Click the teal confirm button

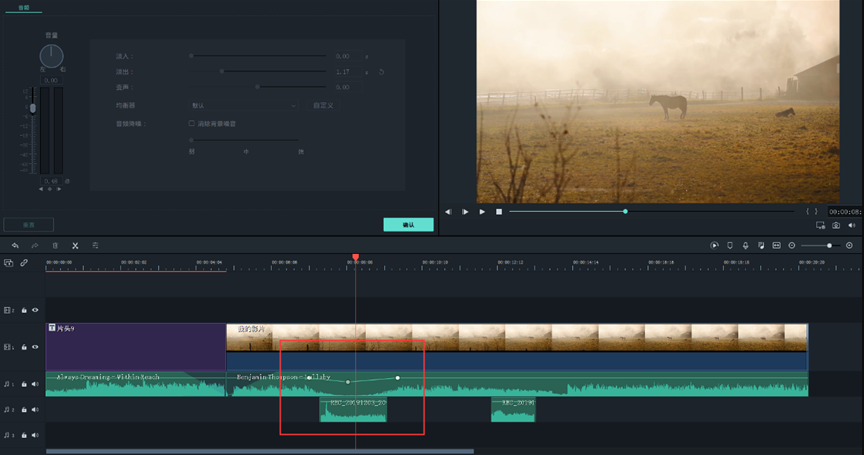pyautogui.click(x=408, y=225)
